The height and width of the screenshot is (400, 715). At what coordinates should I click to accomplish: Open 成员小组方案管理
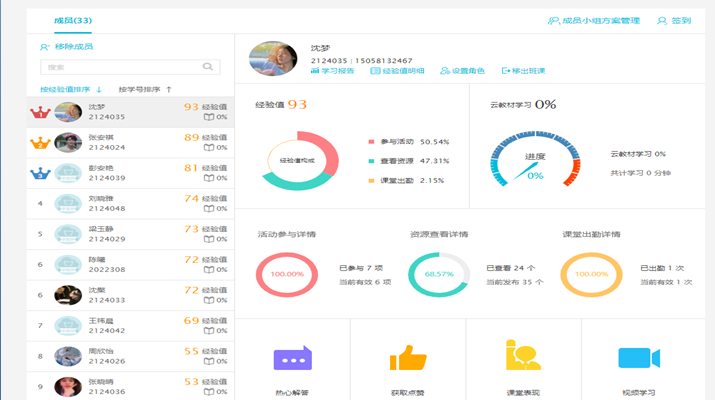(593, 20)
